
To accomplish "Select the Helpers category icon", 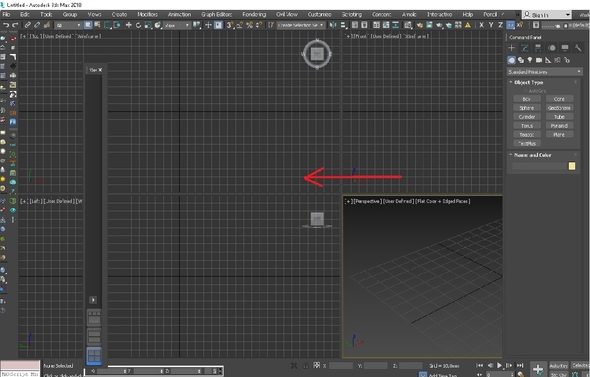I will [x=548, y=60].
